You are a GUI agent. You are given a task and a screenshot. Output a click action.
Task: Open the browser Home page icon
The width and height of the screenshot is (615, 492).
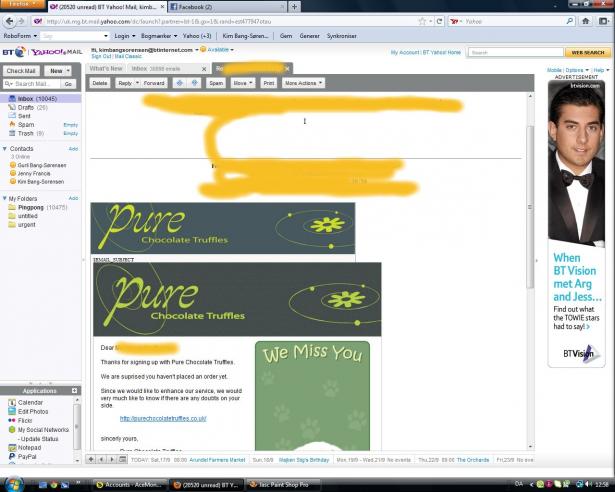pos(586,21)
